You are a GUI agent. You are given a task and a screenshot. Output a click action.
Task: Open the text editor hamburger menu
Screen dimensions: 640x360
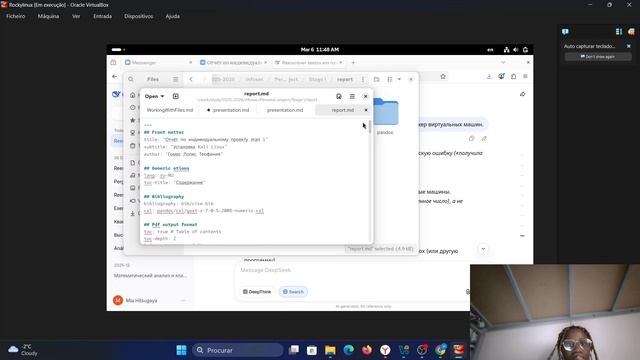(x=352, y=96)
